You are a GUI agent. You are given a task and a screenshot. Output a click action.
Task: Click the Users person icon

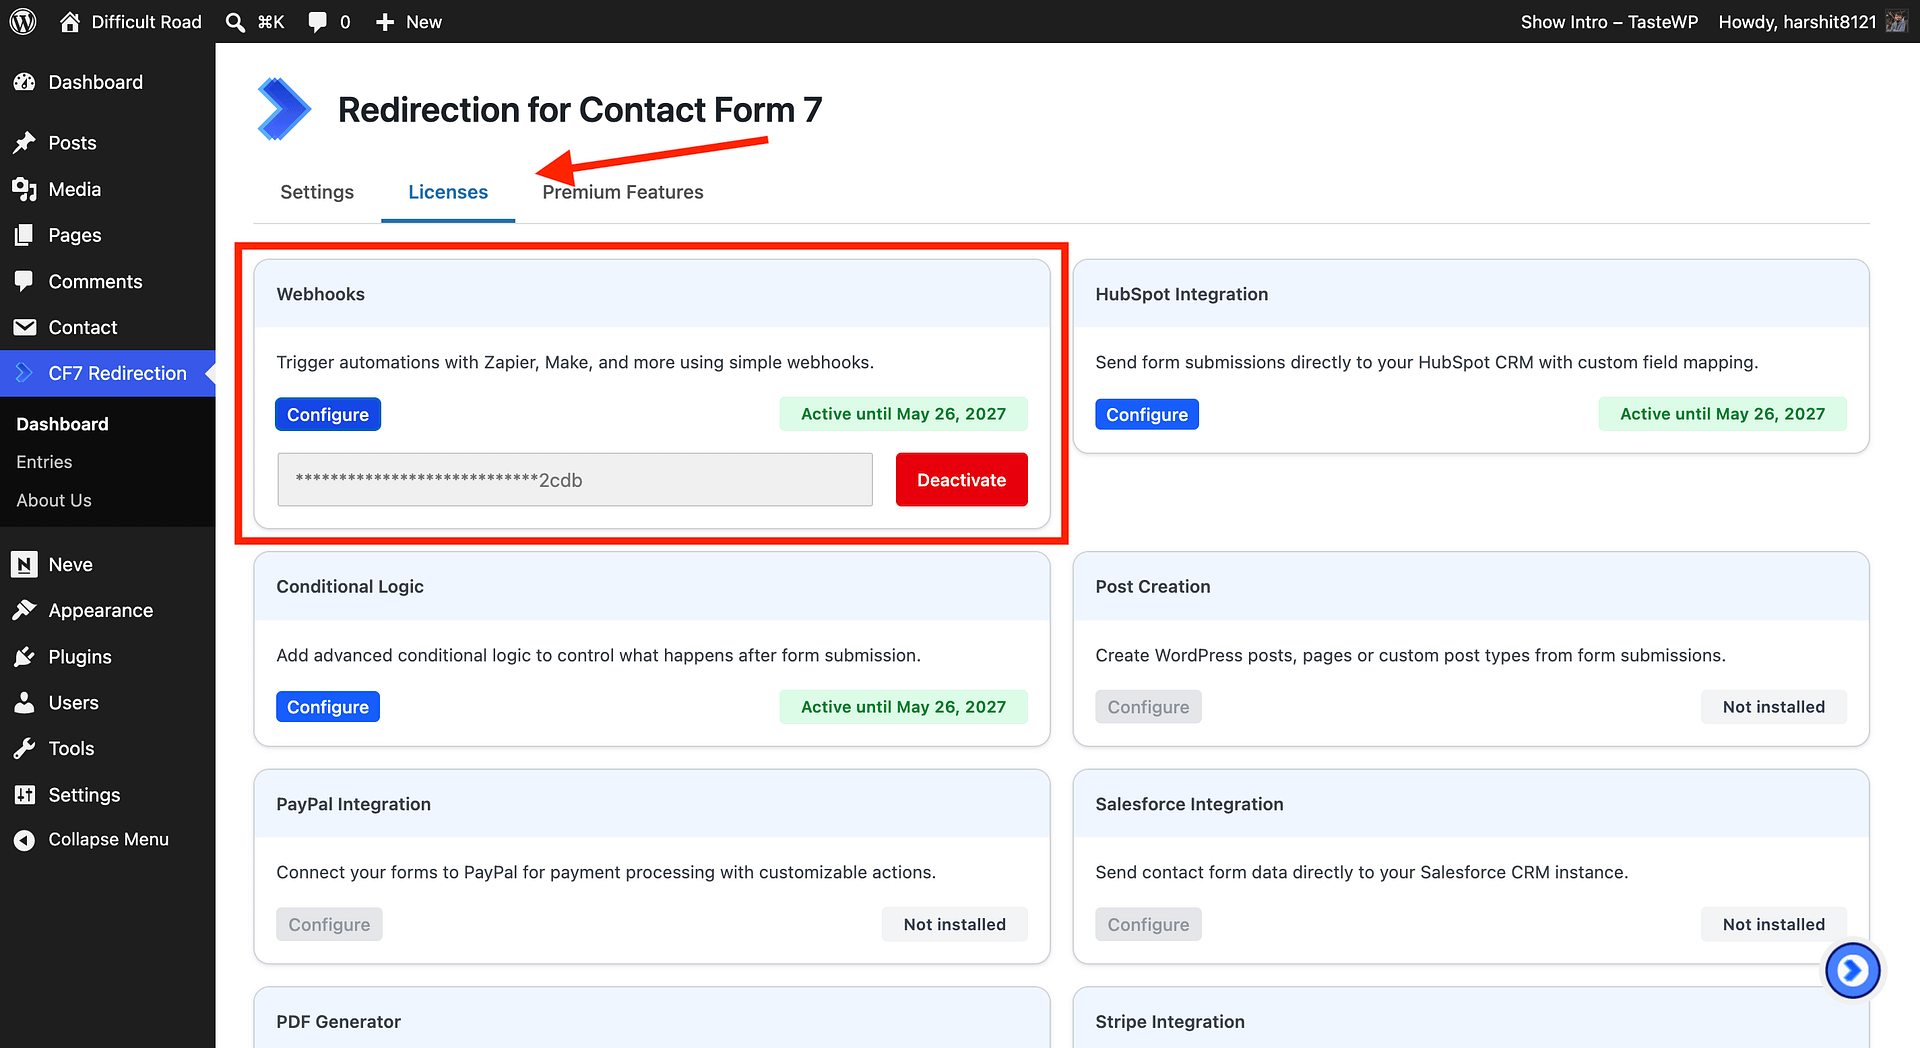(25, 702)
